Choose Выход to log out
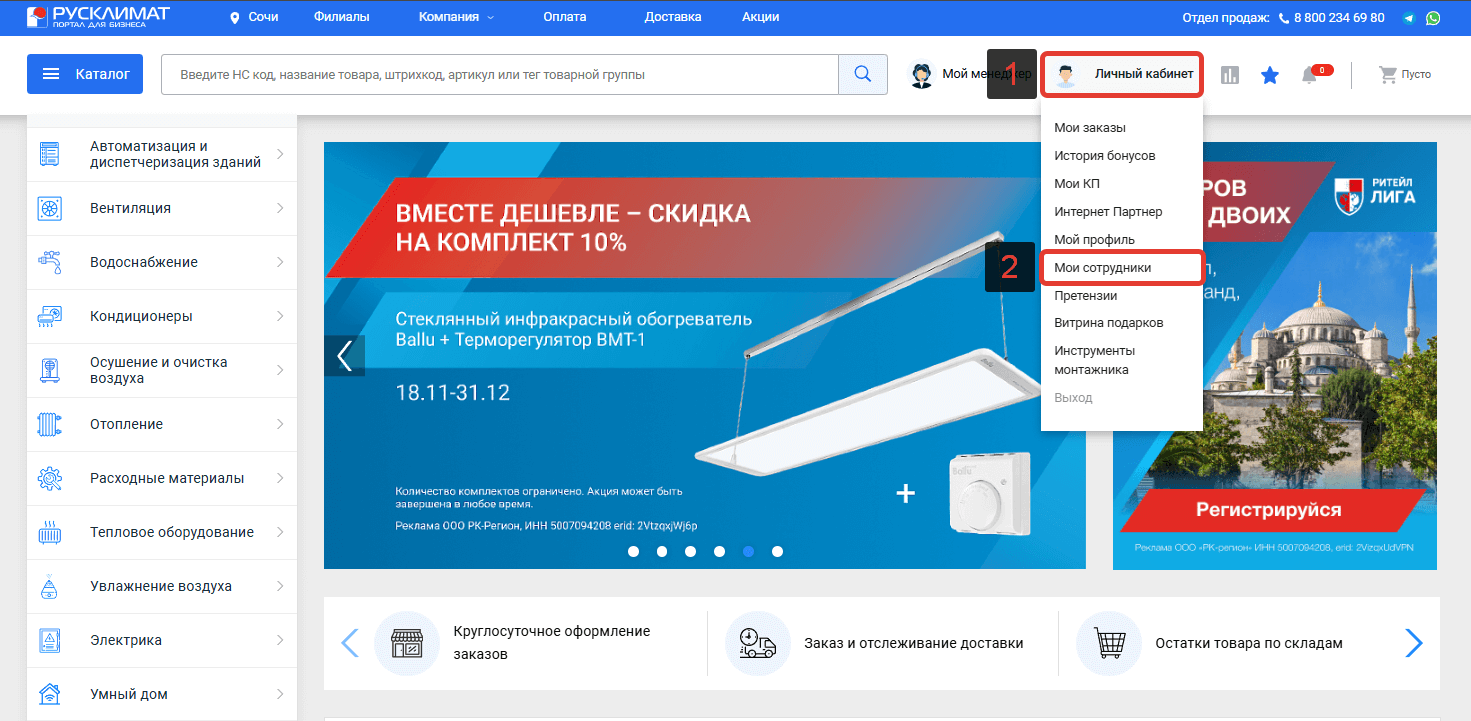1471x721 pixels. (1073, 398)
